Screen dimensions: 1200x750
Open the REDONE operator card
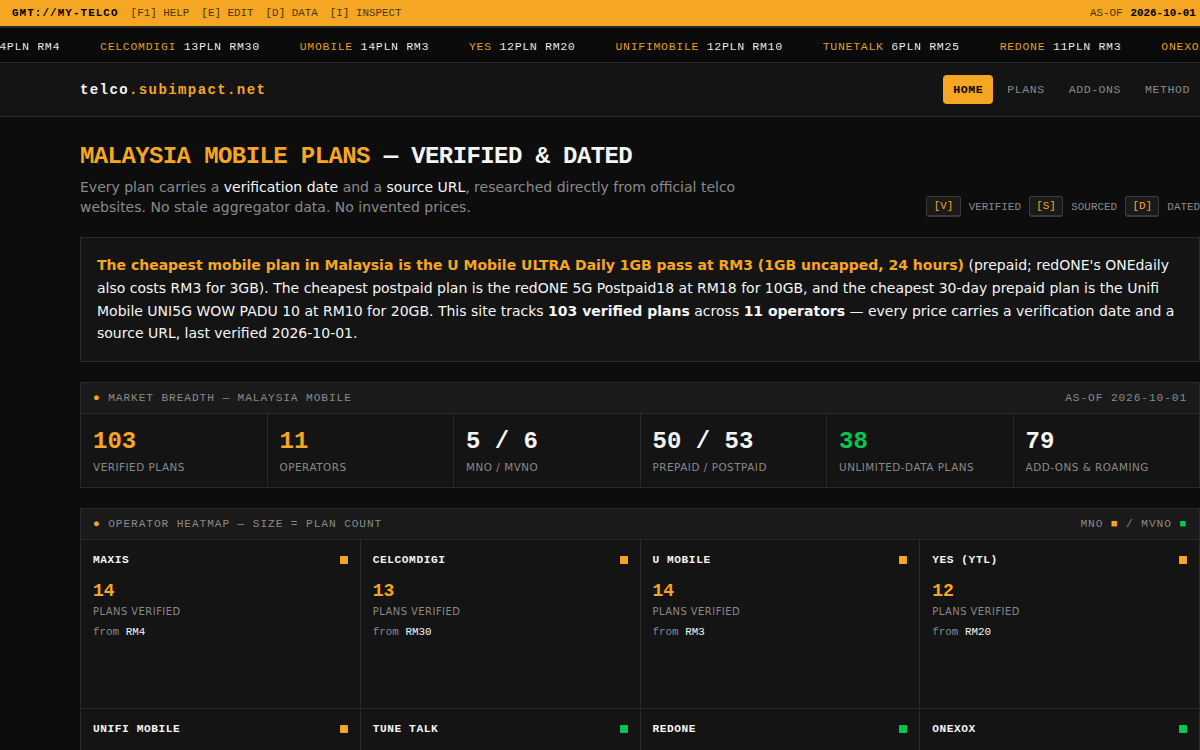pyautogui.click(x=780, y=730)
